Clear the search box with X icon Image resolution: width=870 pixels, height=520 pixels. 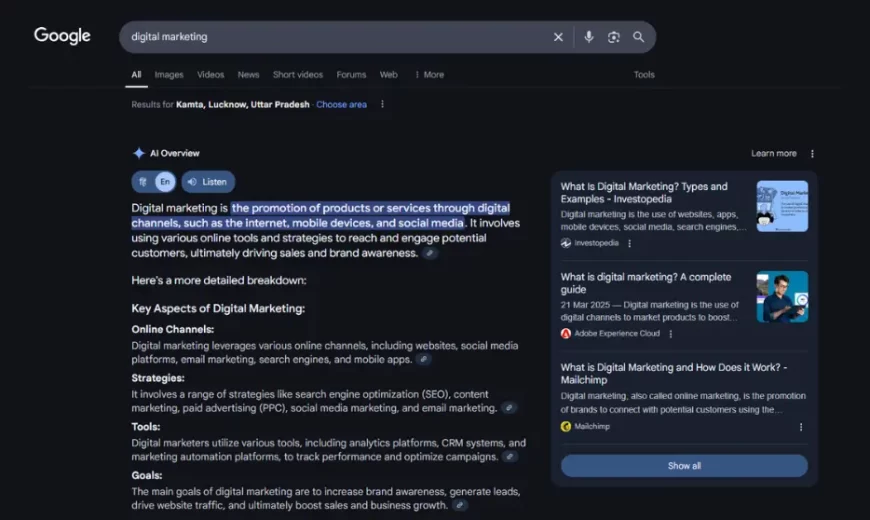tap(558, 37)
